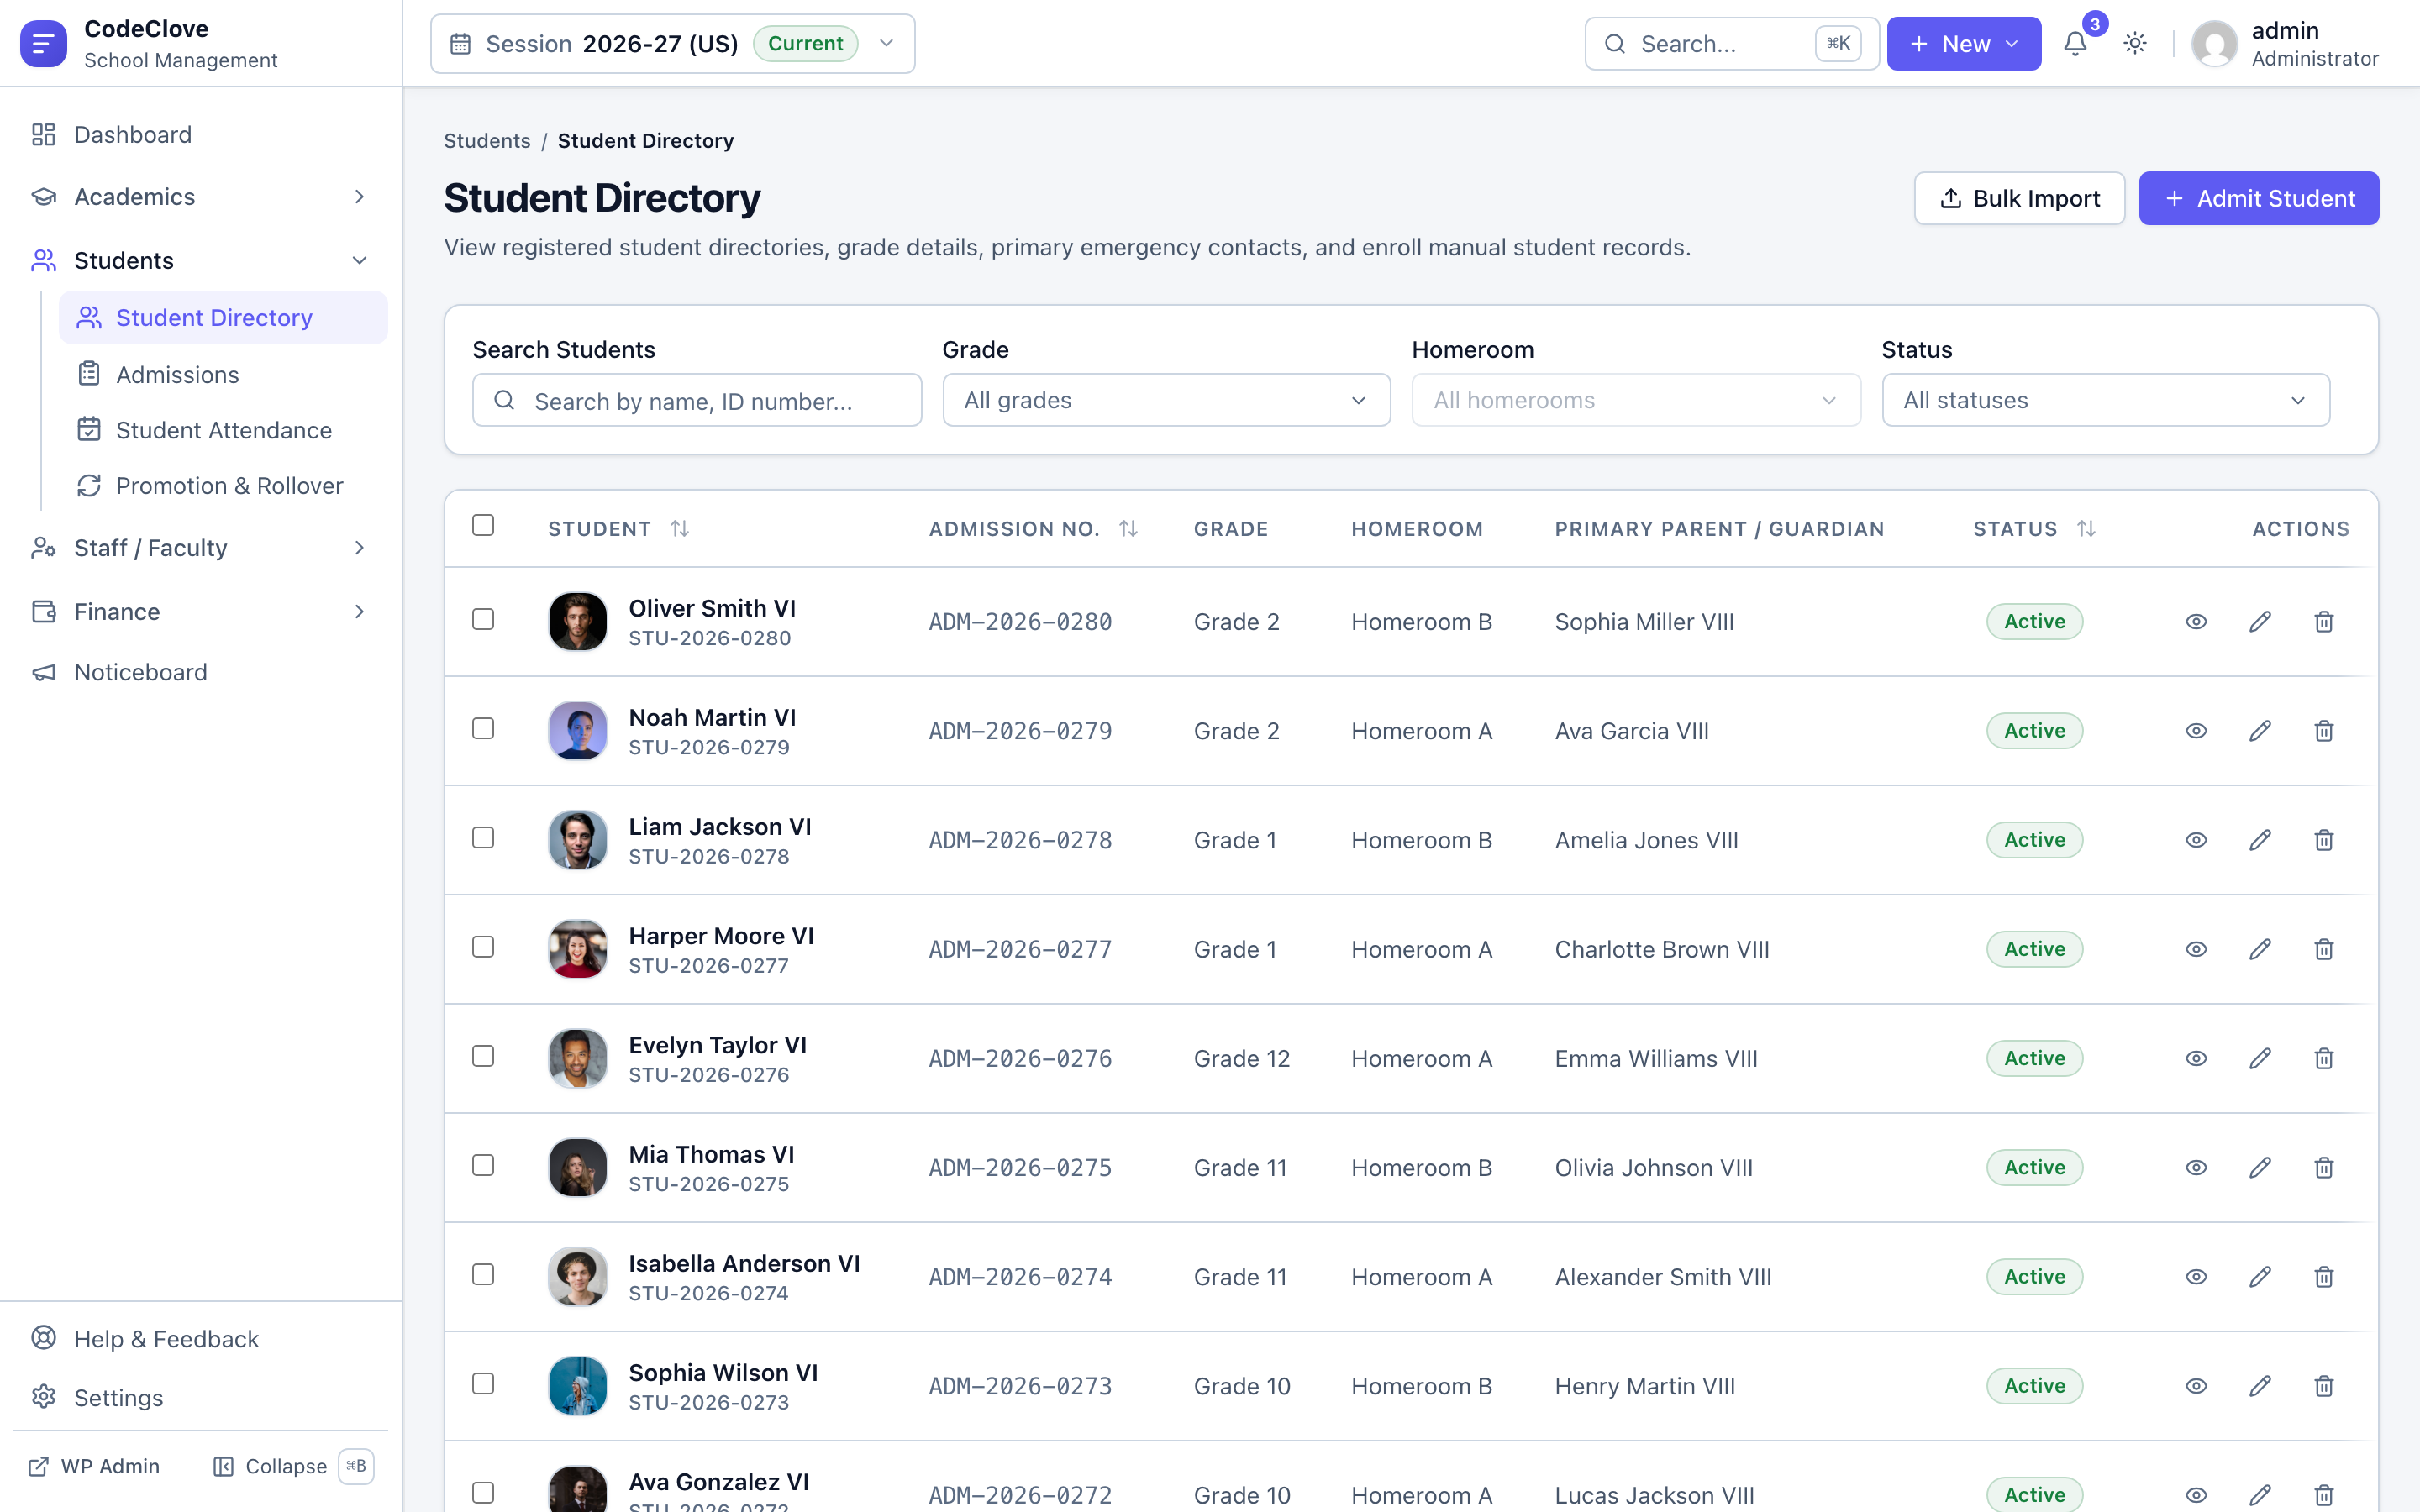Select Harper Moore VI row checkbox
This screenshot has height=1512, width=2420.
(483, 947)
